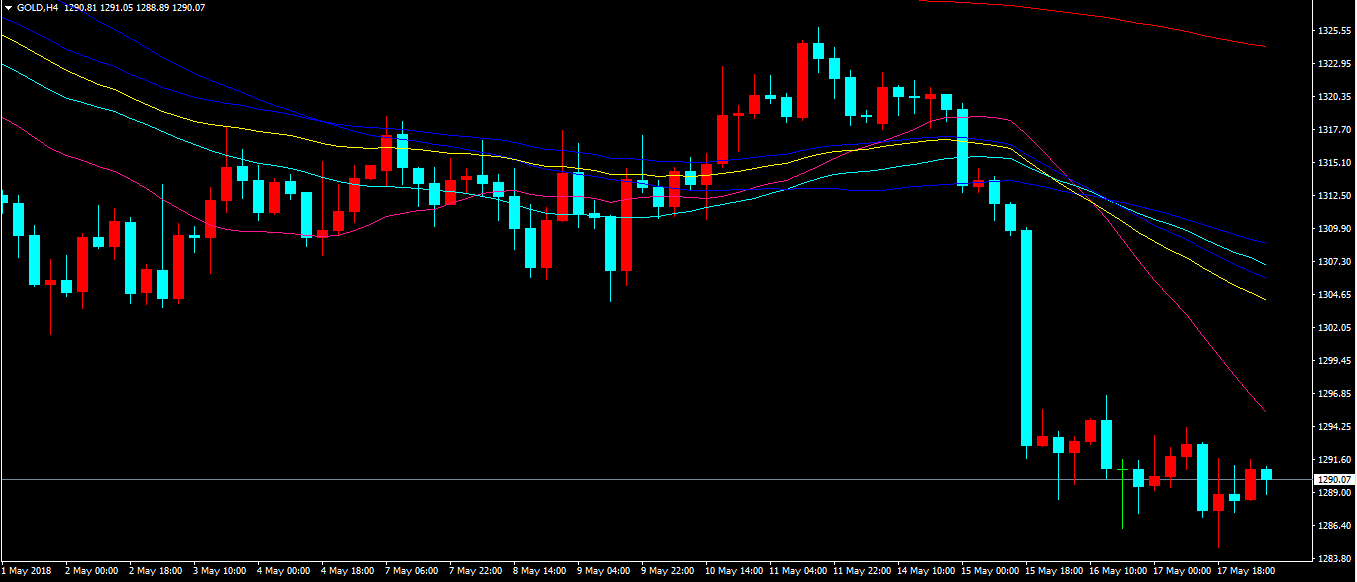Click the 10 May 14:00 time label
Viewport: 1357px width, 582px height.
pos(734,571)
